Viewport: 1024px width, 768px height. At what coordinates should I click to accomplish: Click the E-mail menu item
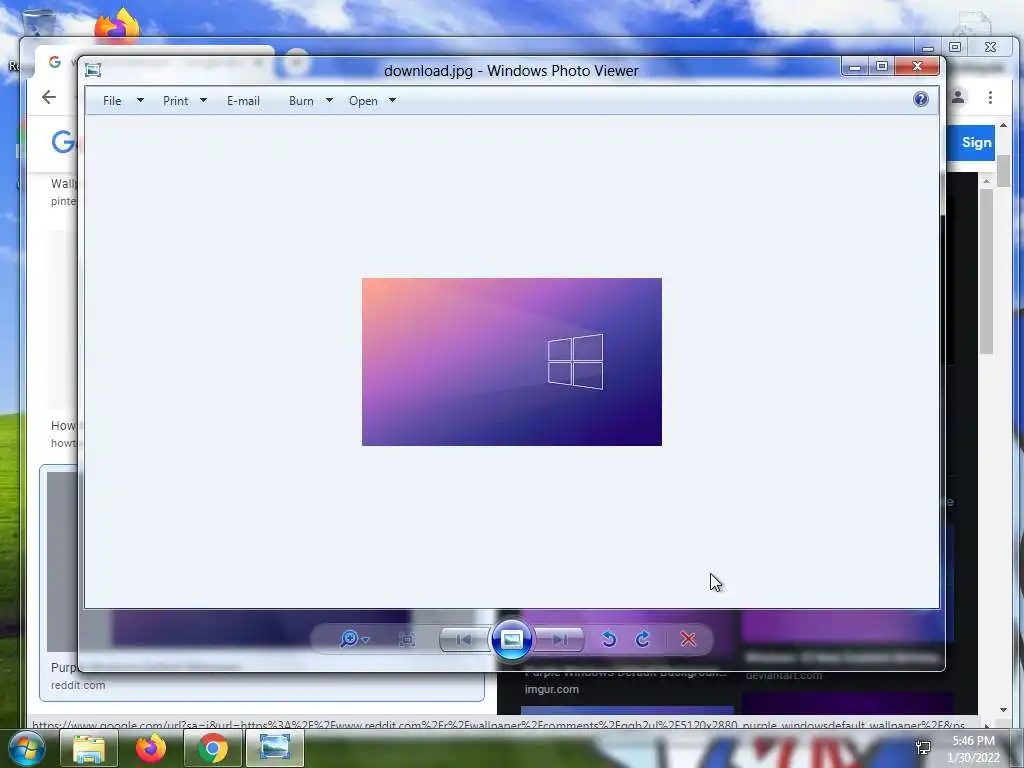(243, 101)
